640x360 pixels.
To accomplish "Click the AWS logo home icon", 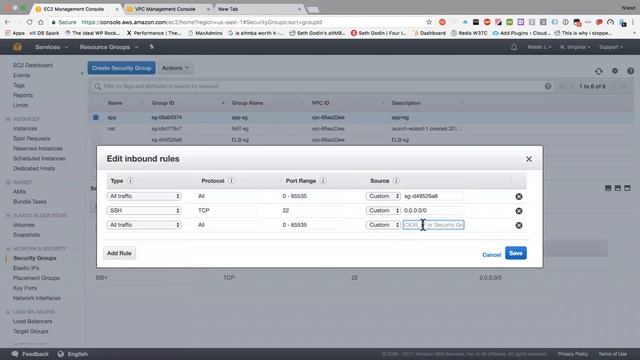I will click(18, 47).
